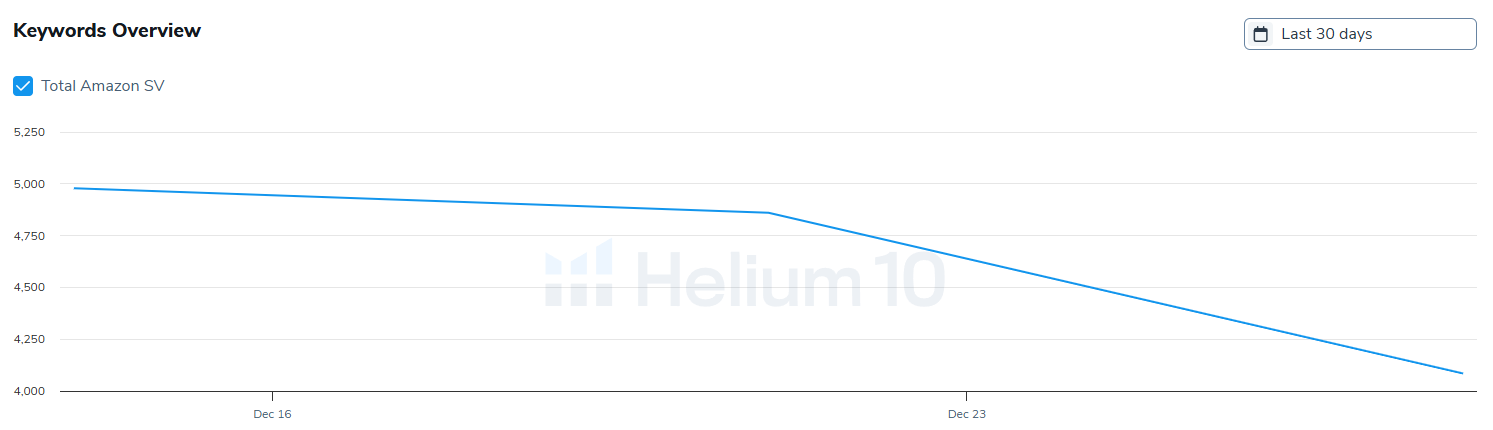
Task: Click the leftmost starting point of the line
Action: [75, 188]
